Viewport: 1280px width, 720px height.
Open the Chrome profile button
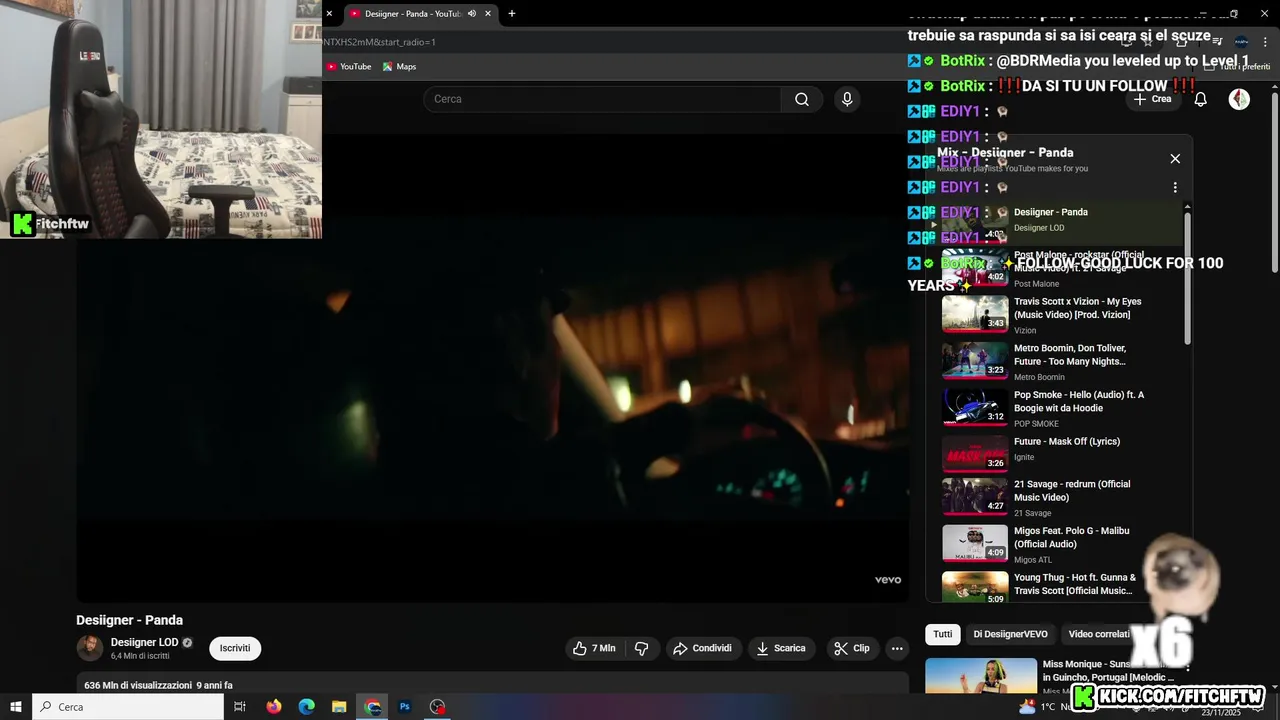pyautogui.click(x=1241, y=42)
